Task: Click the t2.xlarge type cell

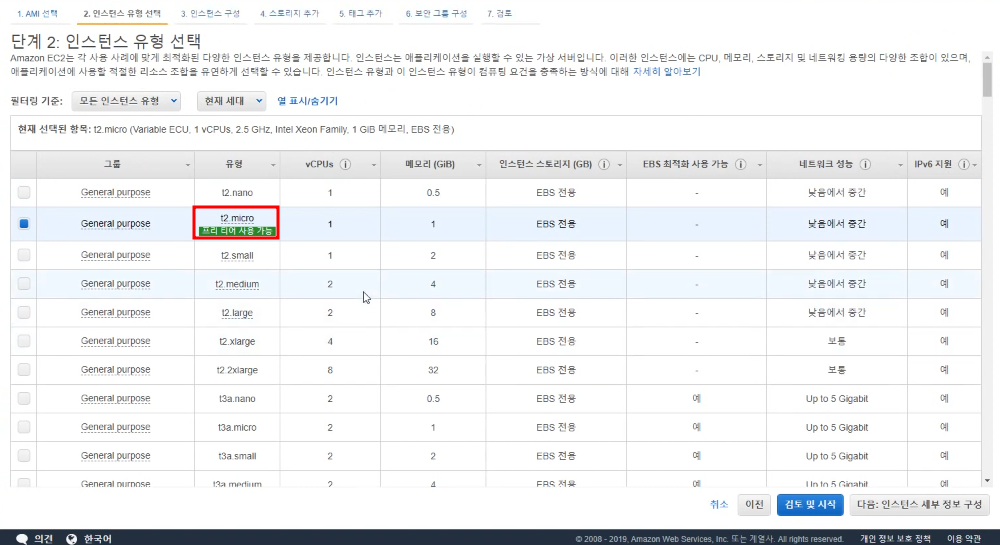Action: point(237,341)
